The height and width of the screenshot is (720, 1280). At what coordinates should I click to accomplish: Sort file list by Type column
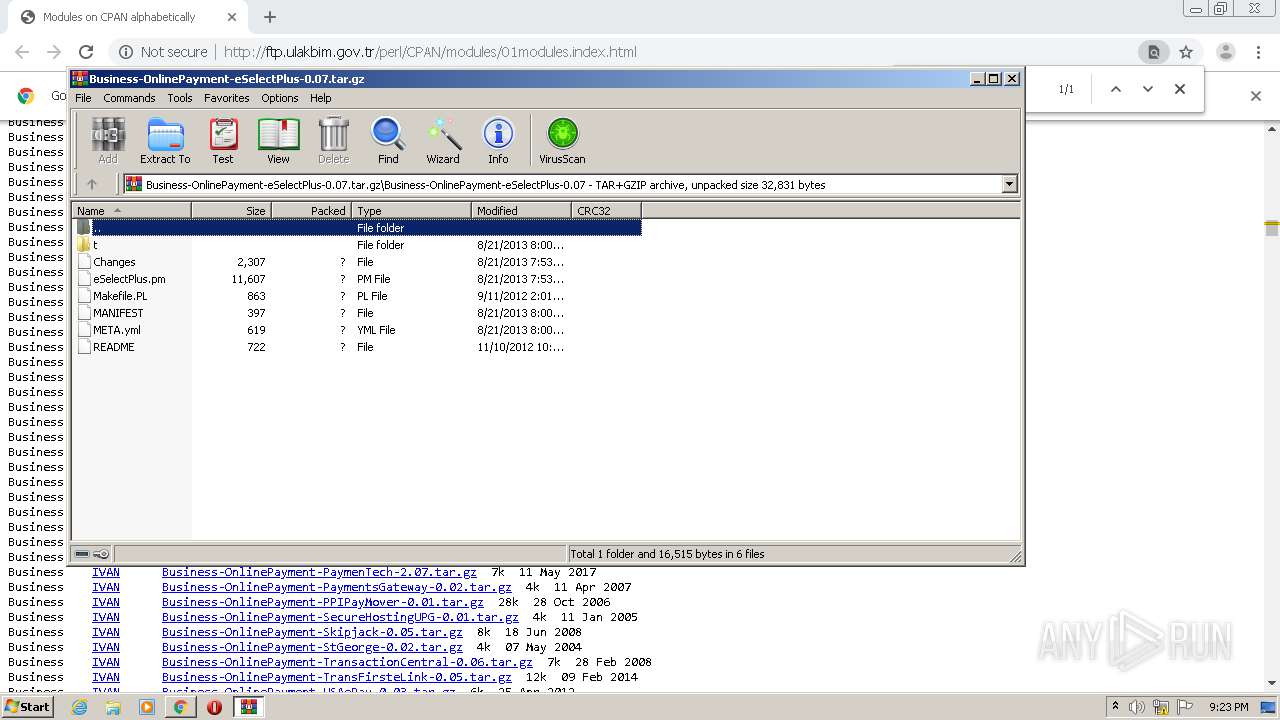(411, 211)
